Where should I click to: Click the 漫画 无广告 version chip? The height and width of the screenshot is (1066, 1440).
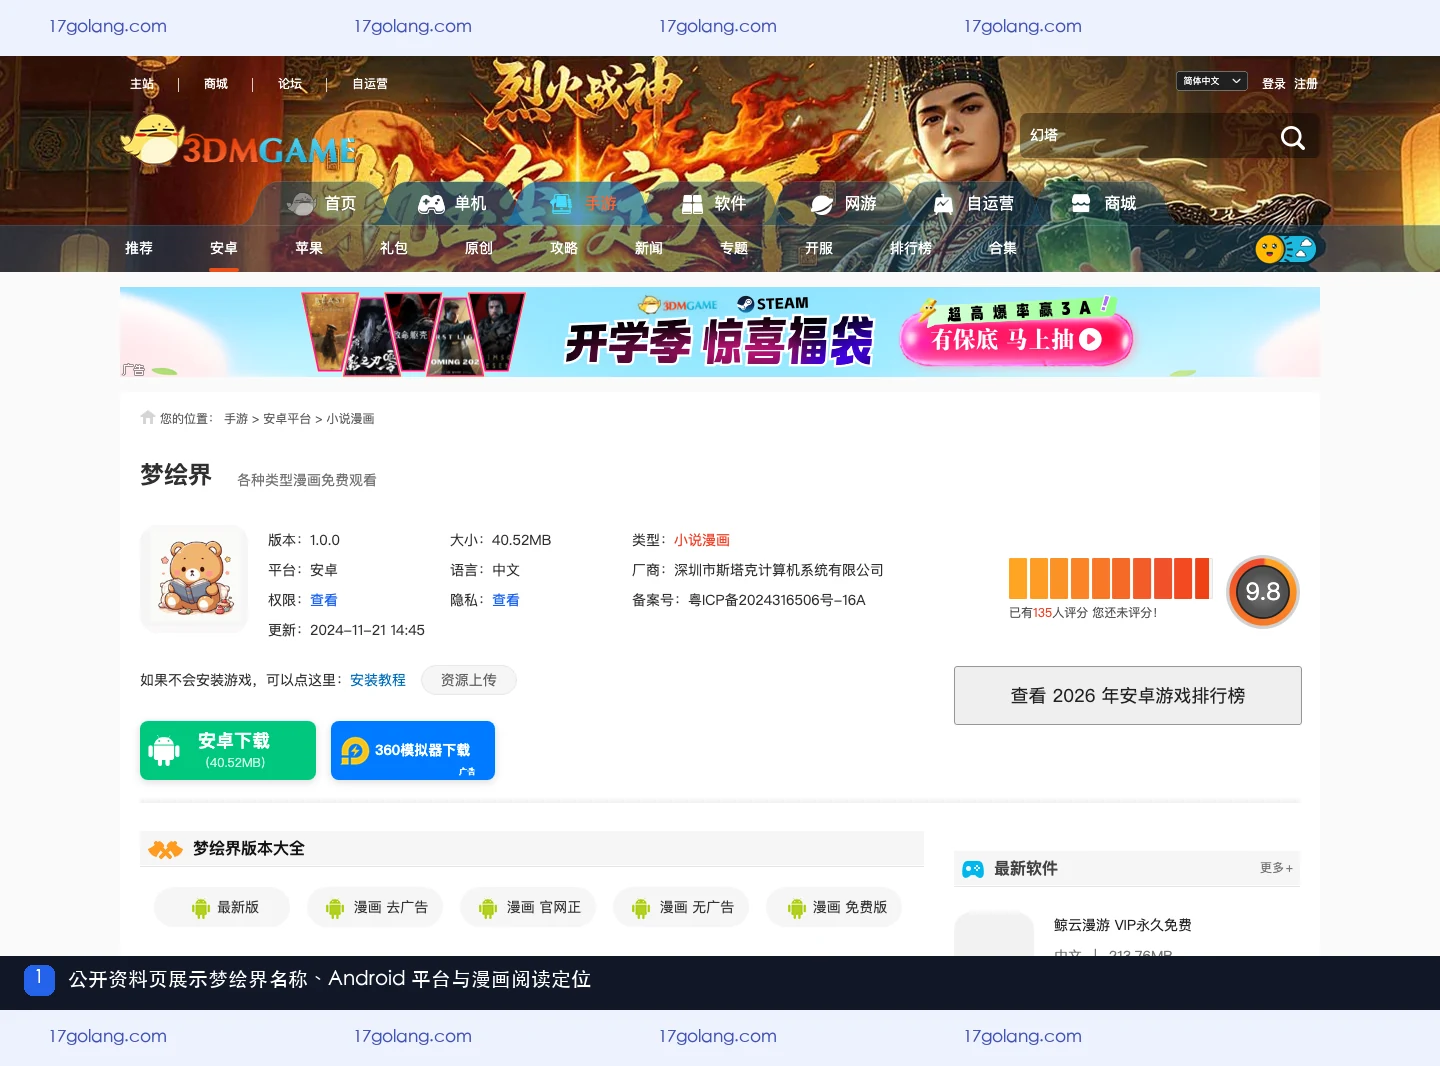(681, 907)
